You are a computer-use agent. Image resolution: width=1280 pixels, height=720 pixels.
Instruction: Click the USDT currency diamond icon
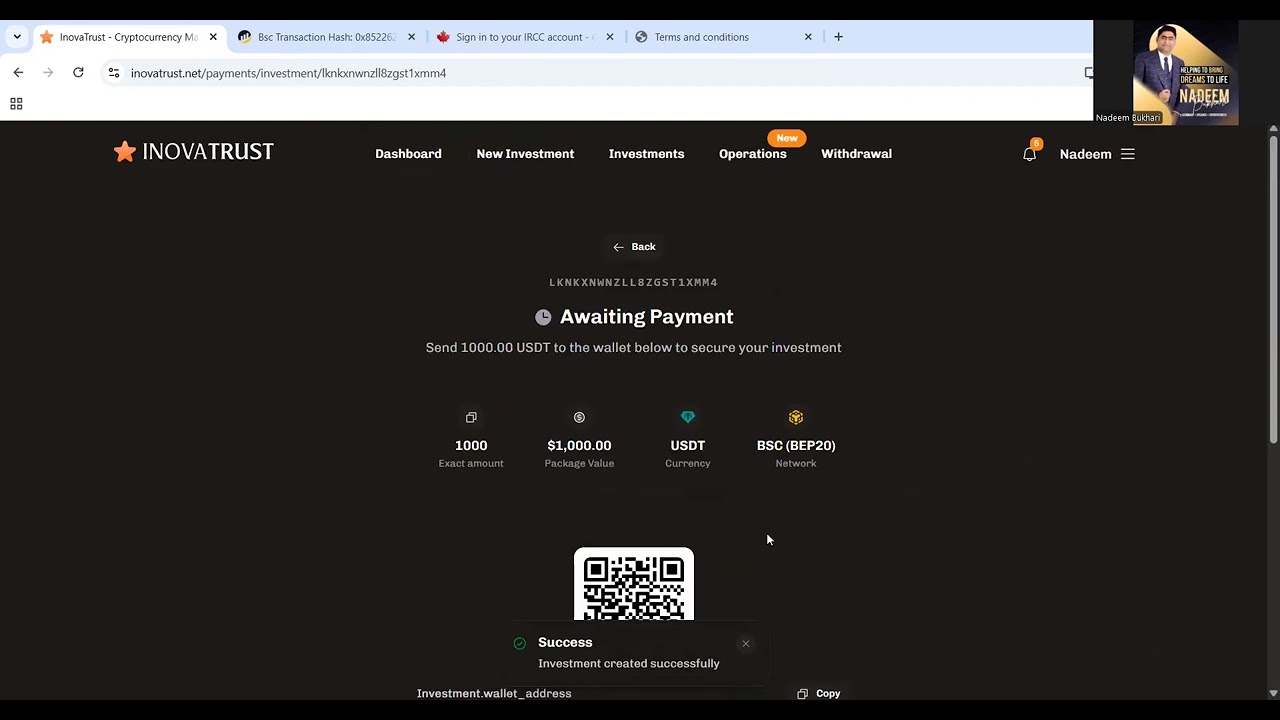pyautogui.click(x=688, y=417)
